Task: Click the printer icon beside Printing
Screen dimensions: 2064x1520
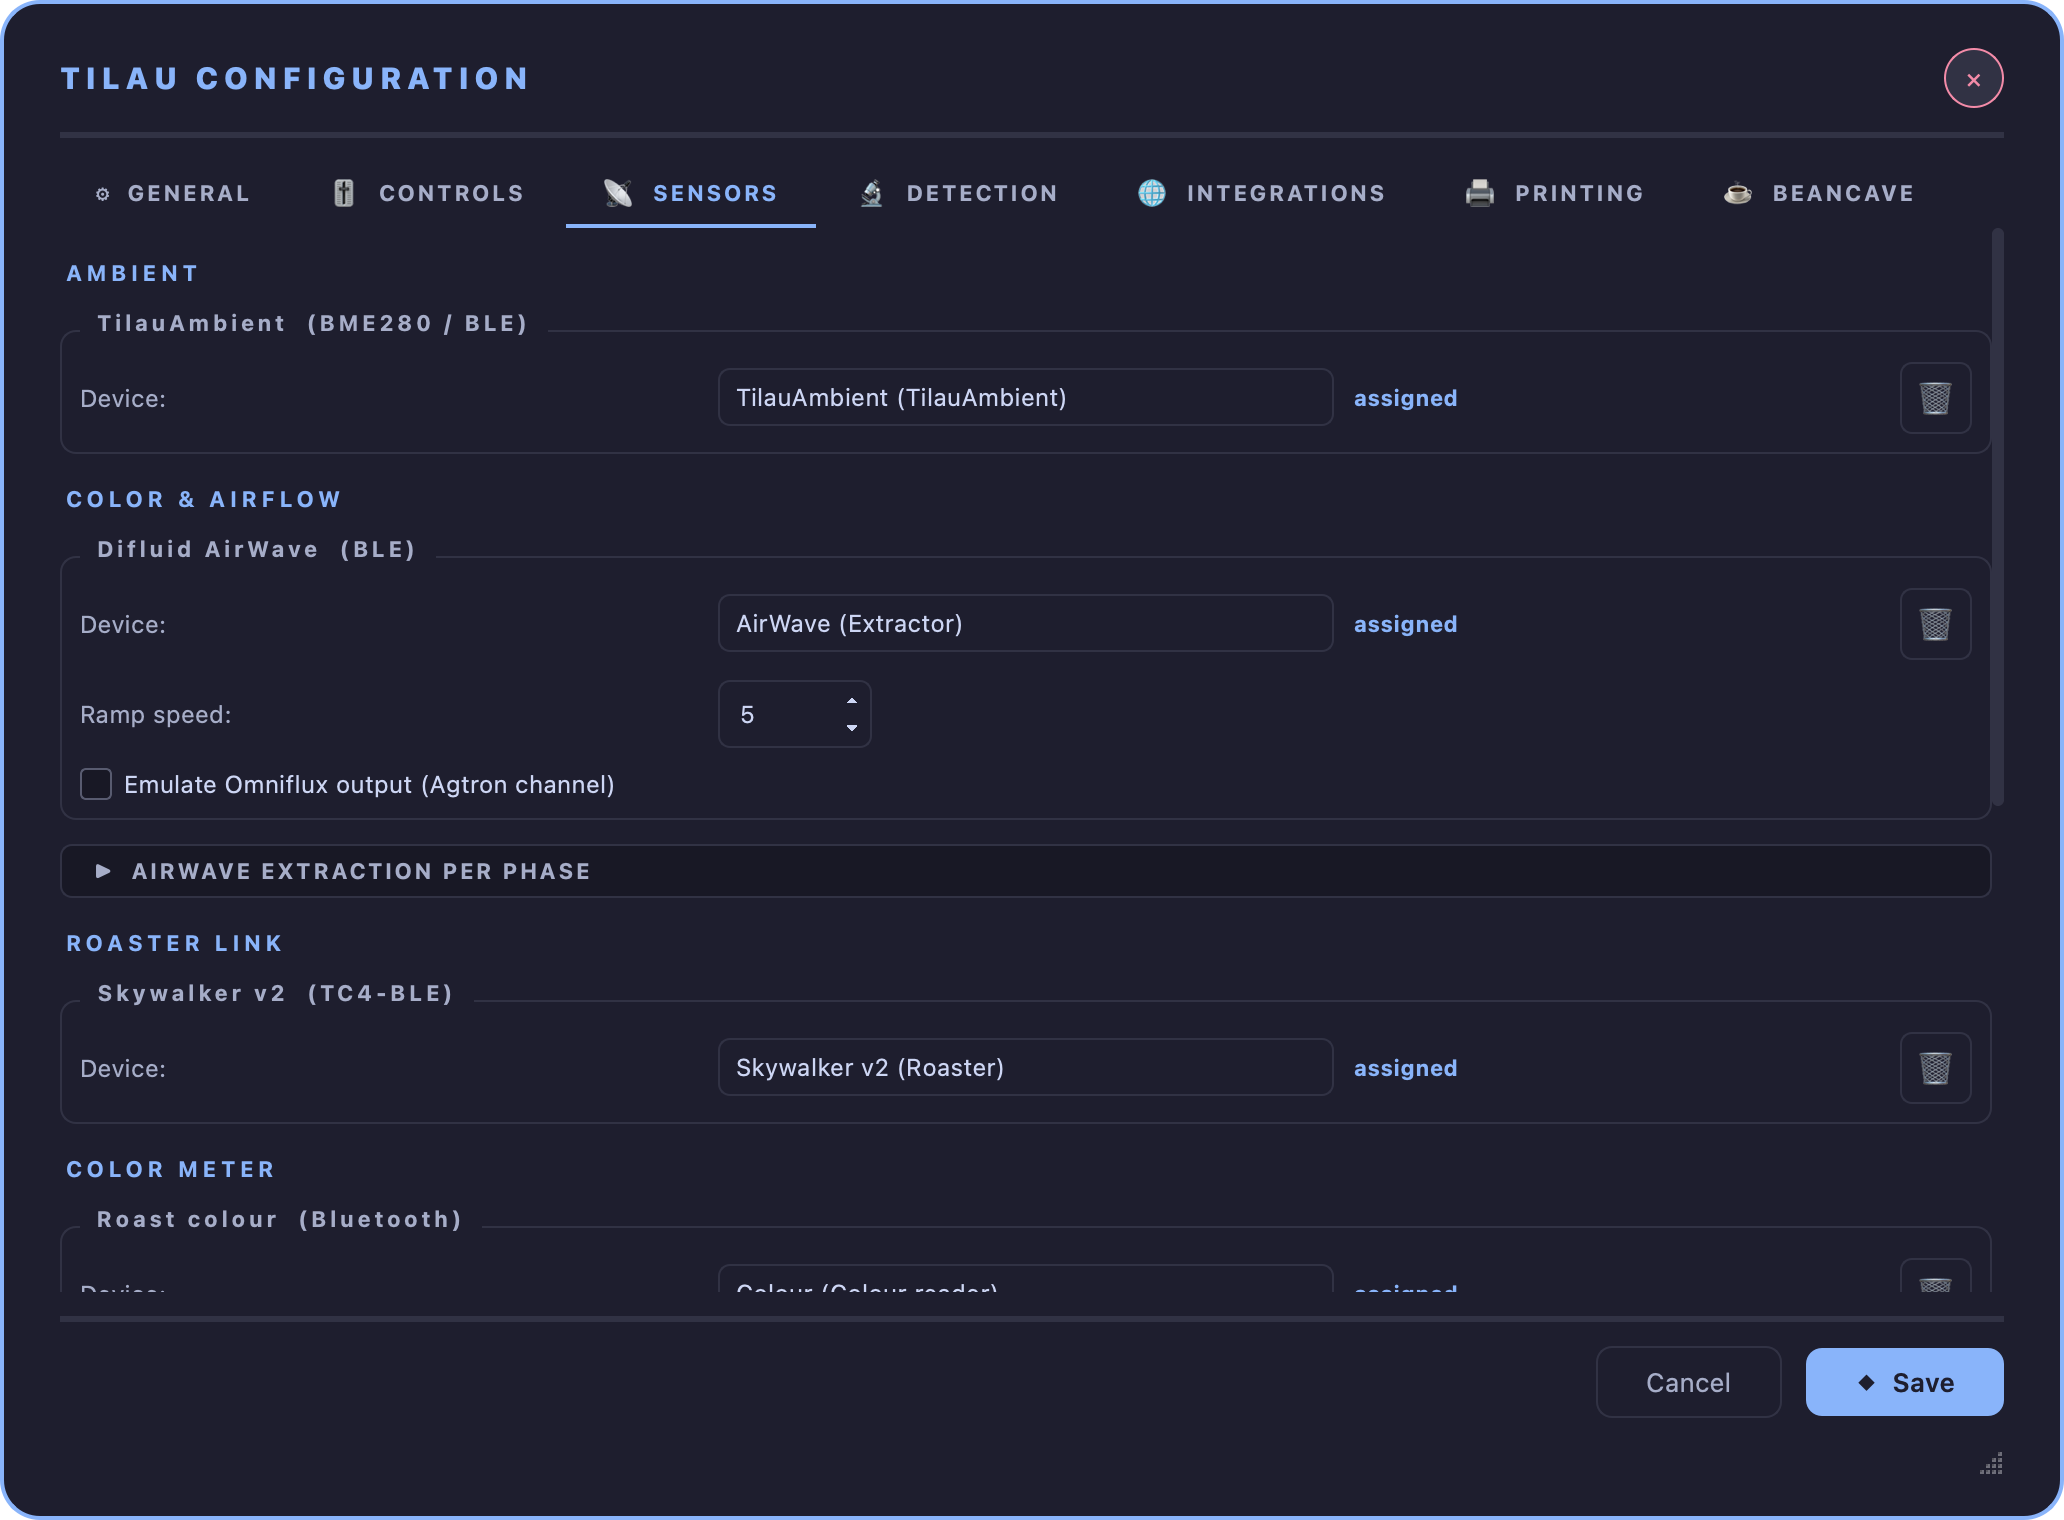Action: pos(1480,193)
